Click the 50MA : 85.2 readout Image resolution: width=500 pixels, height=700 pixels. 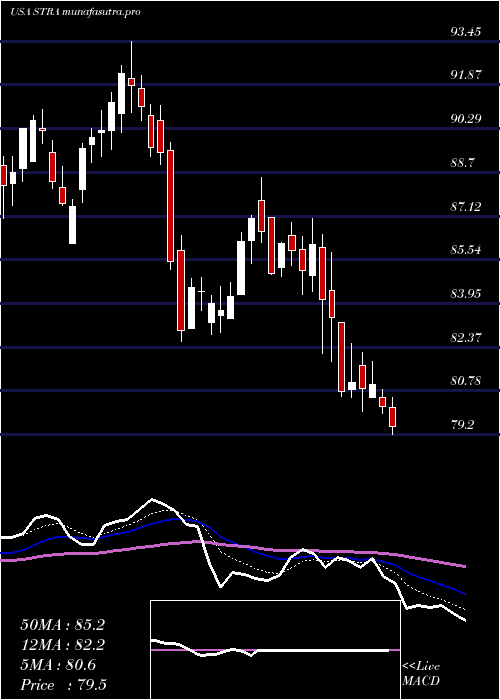coord(62,625)
